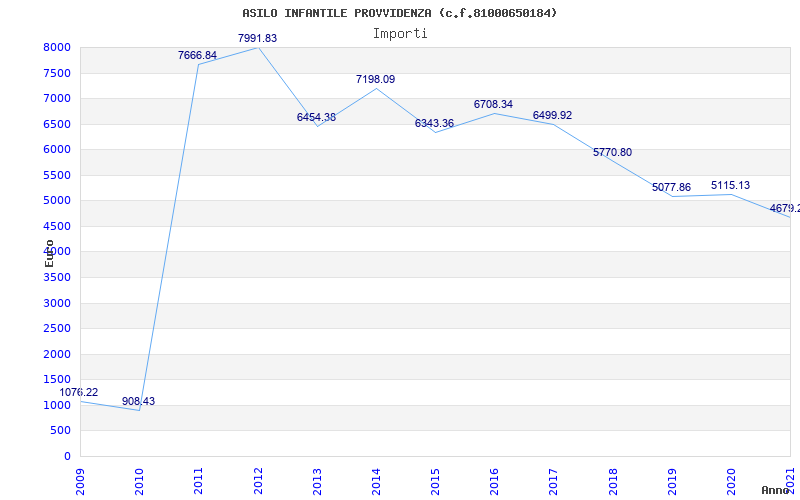
Task: Click the 3500 y-axis tick label
Action: [57, 278]
